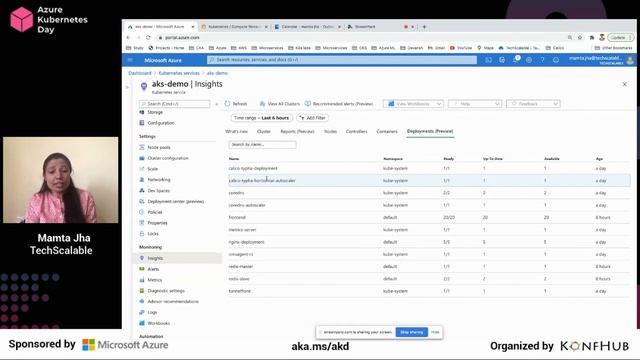
Task: Open the Directory and subscription filter icon
Action: (x=502, y=60)
